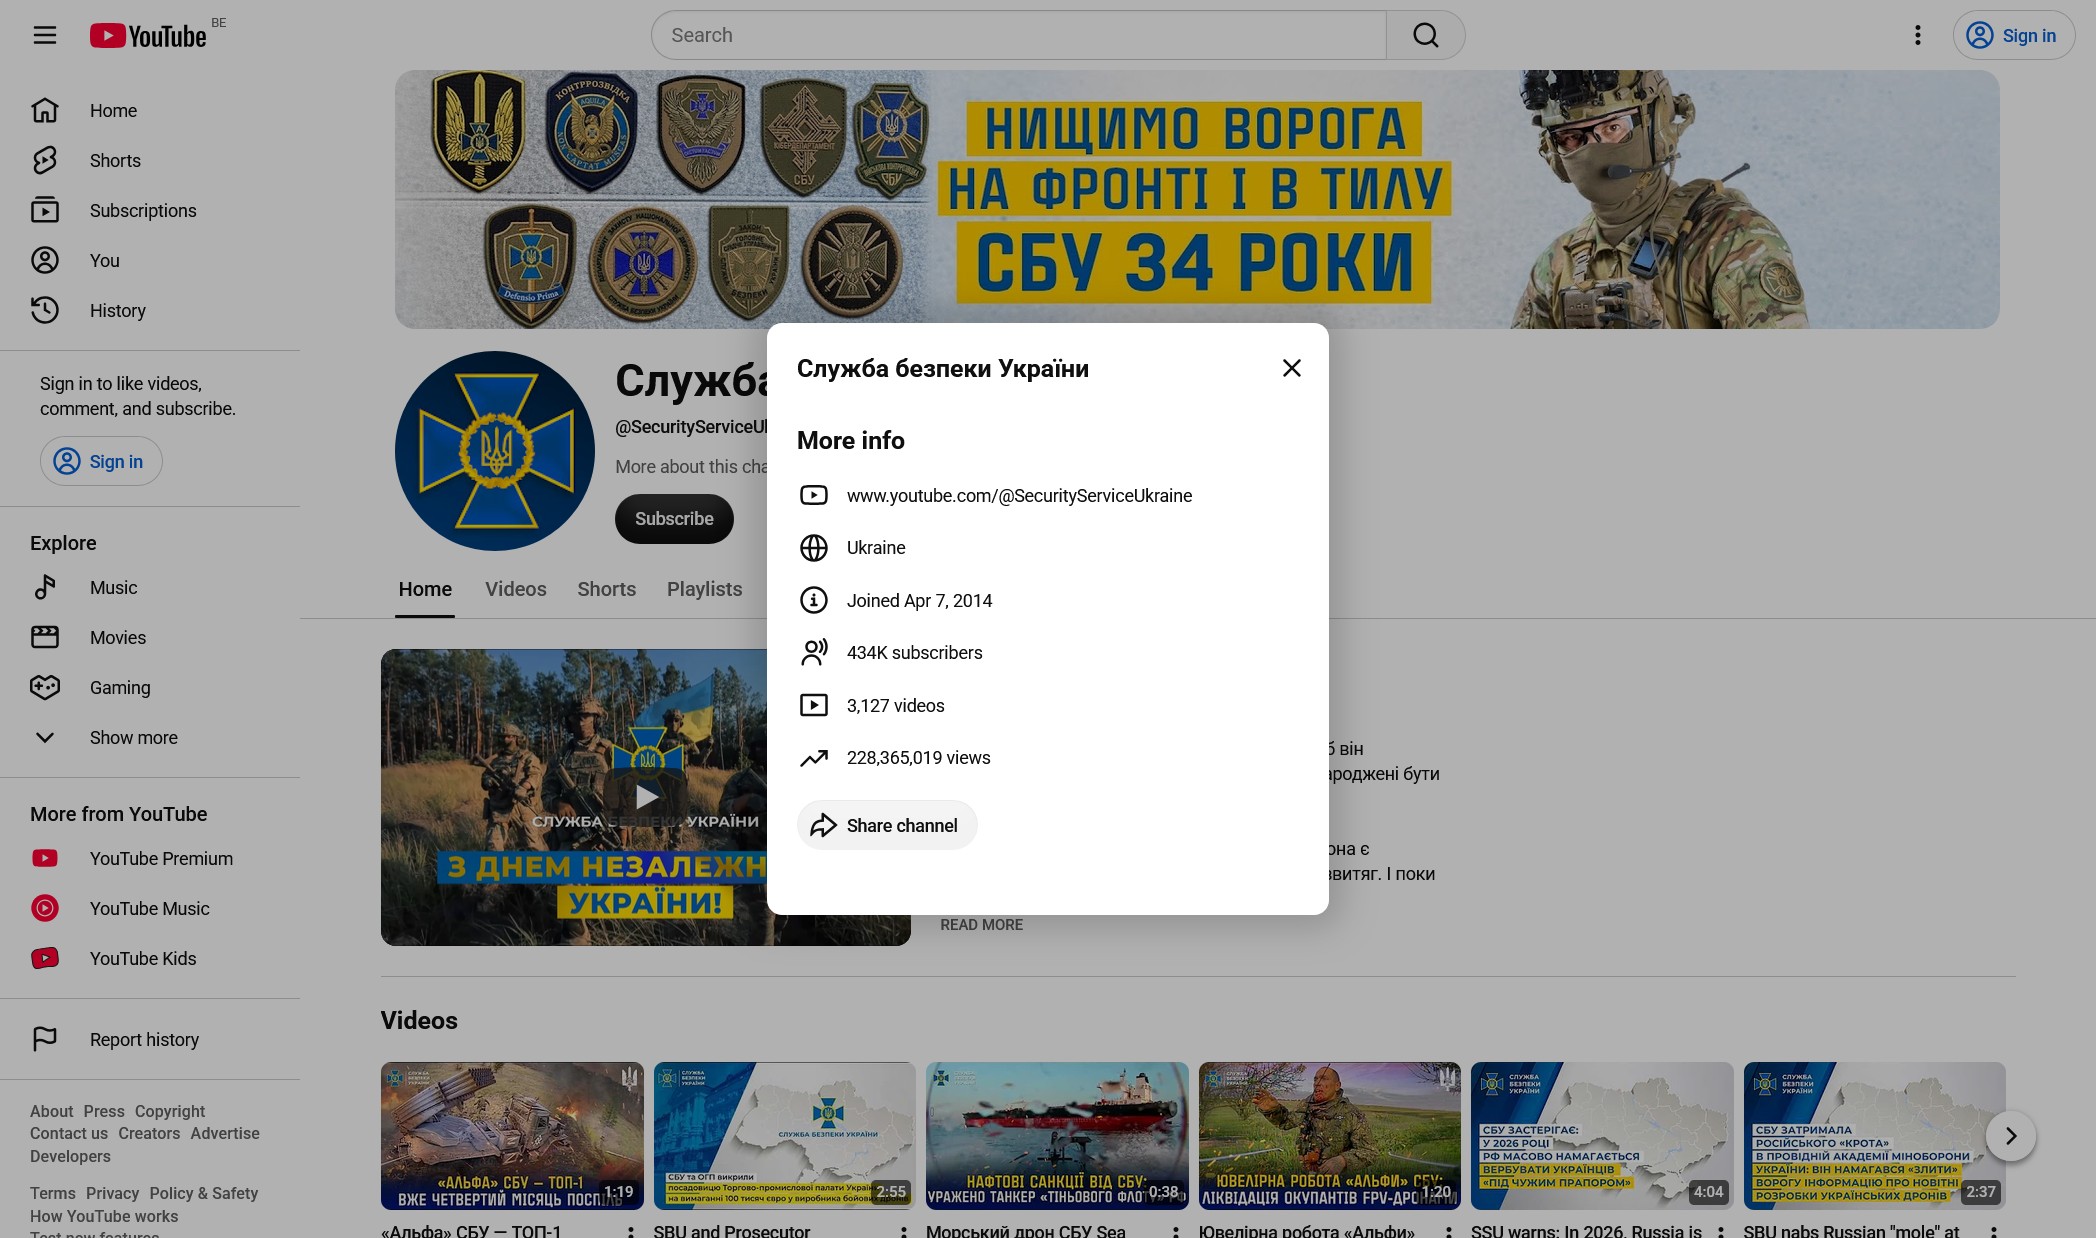The height and width of the screenshot is (1238, 2096).
Task: Open the Advertise footer link
Action: (x=225, y=1134)
